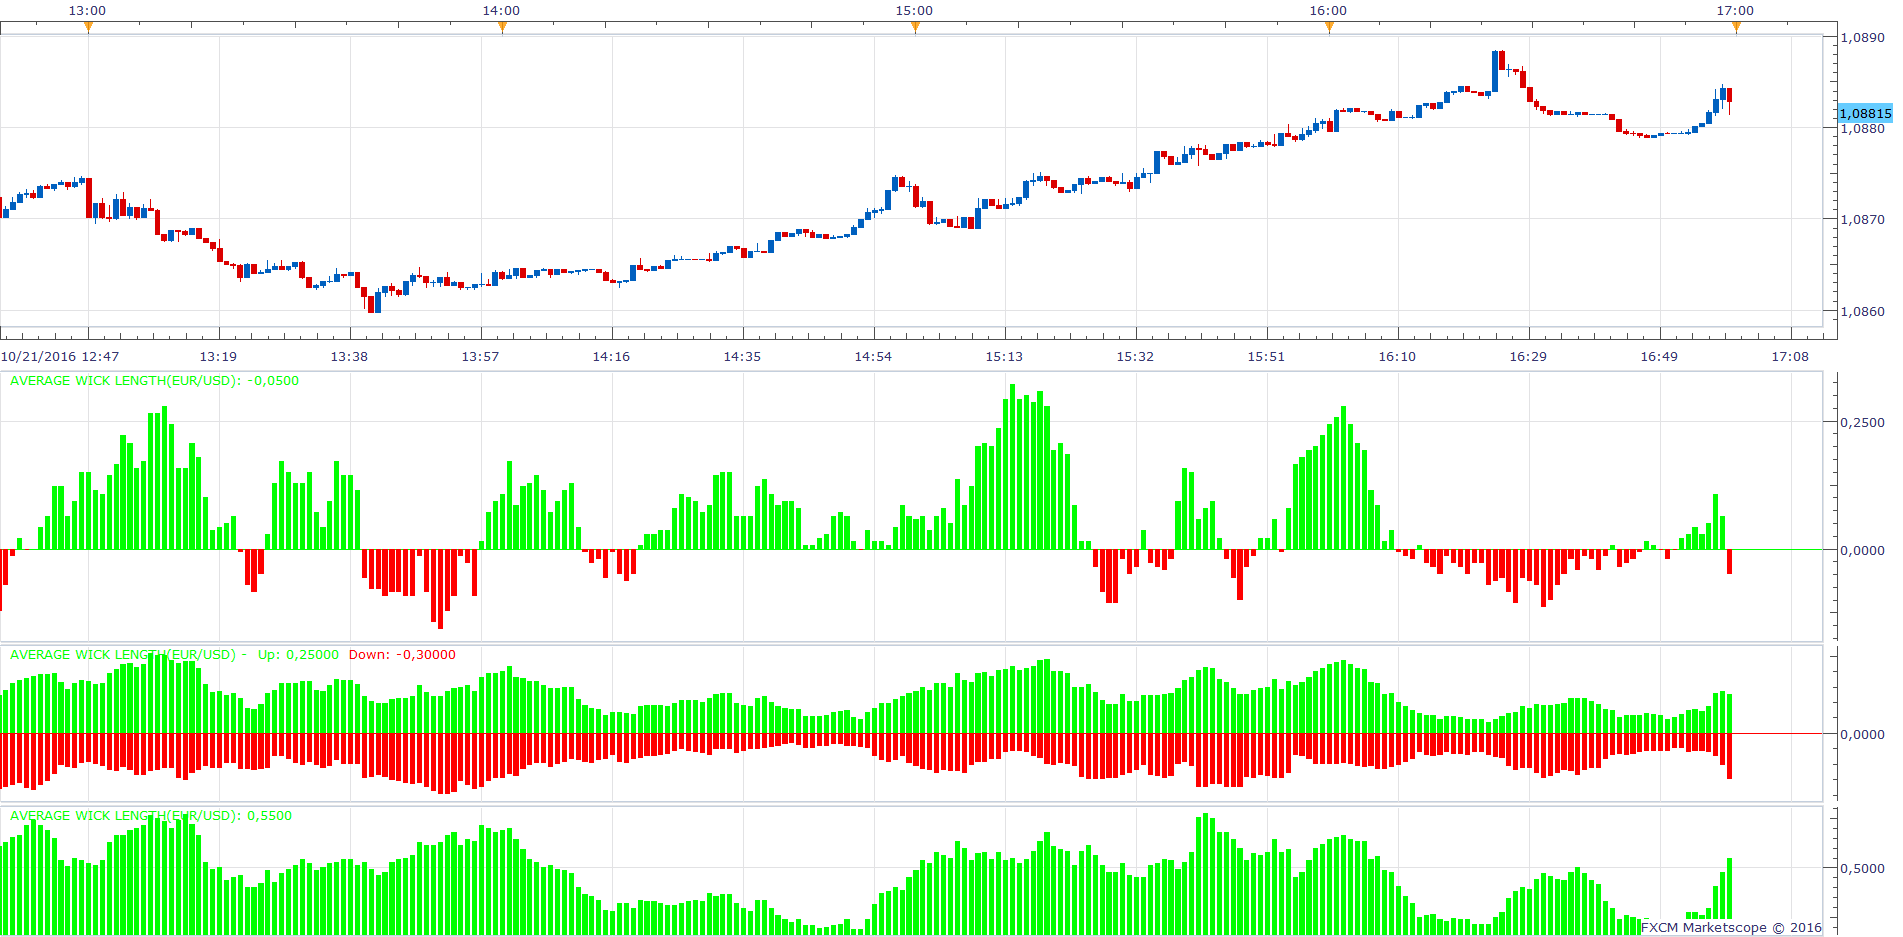This screenshot has width=1903, height=937.
Task: Select the Average Wick Length -0,0500 indicator label
Action: 154,381
